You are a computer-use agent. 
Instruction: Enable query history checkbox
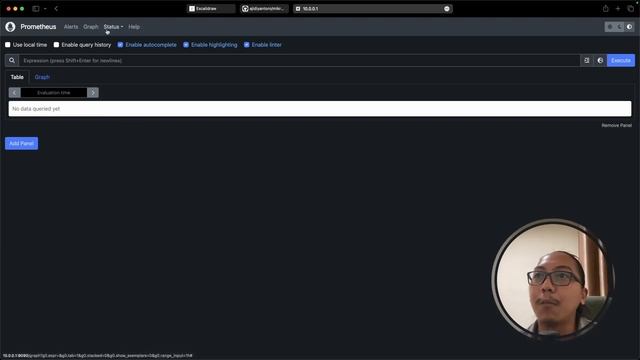(x=56, y=44)
